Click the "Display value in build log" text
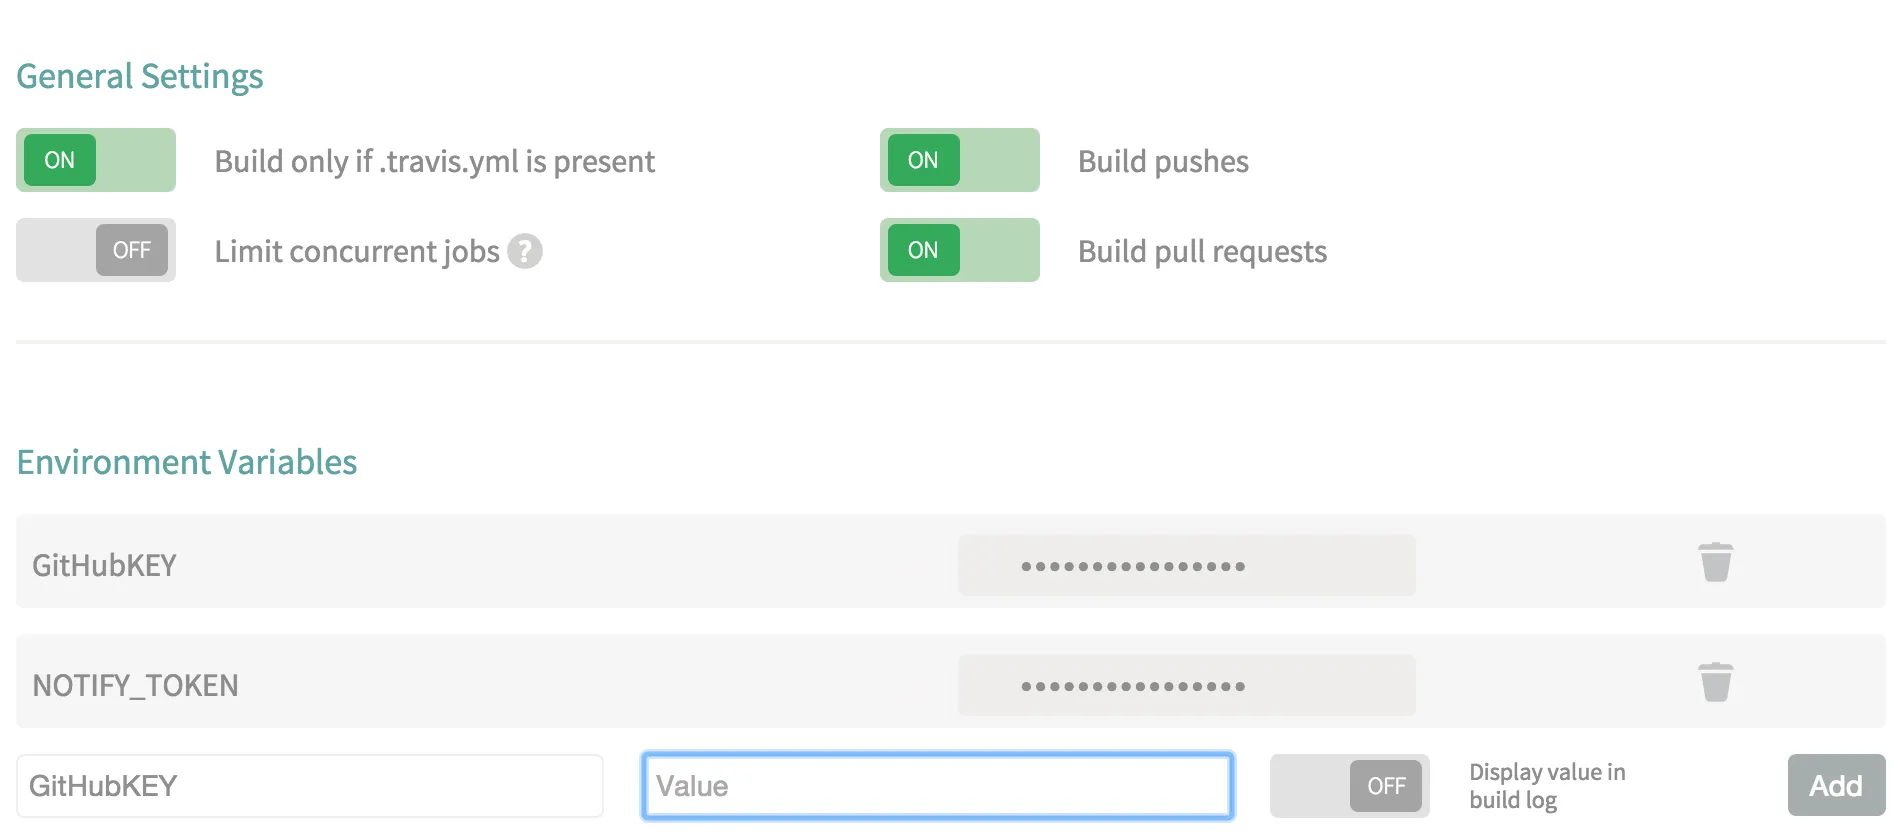 [x=1546, y=786]
